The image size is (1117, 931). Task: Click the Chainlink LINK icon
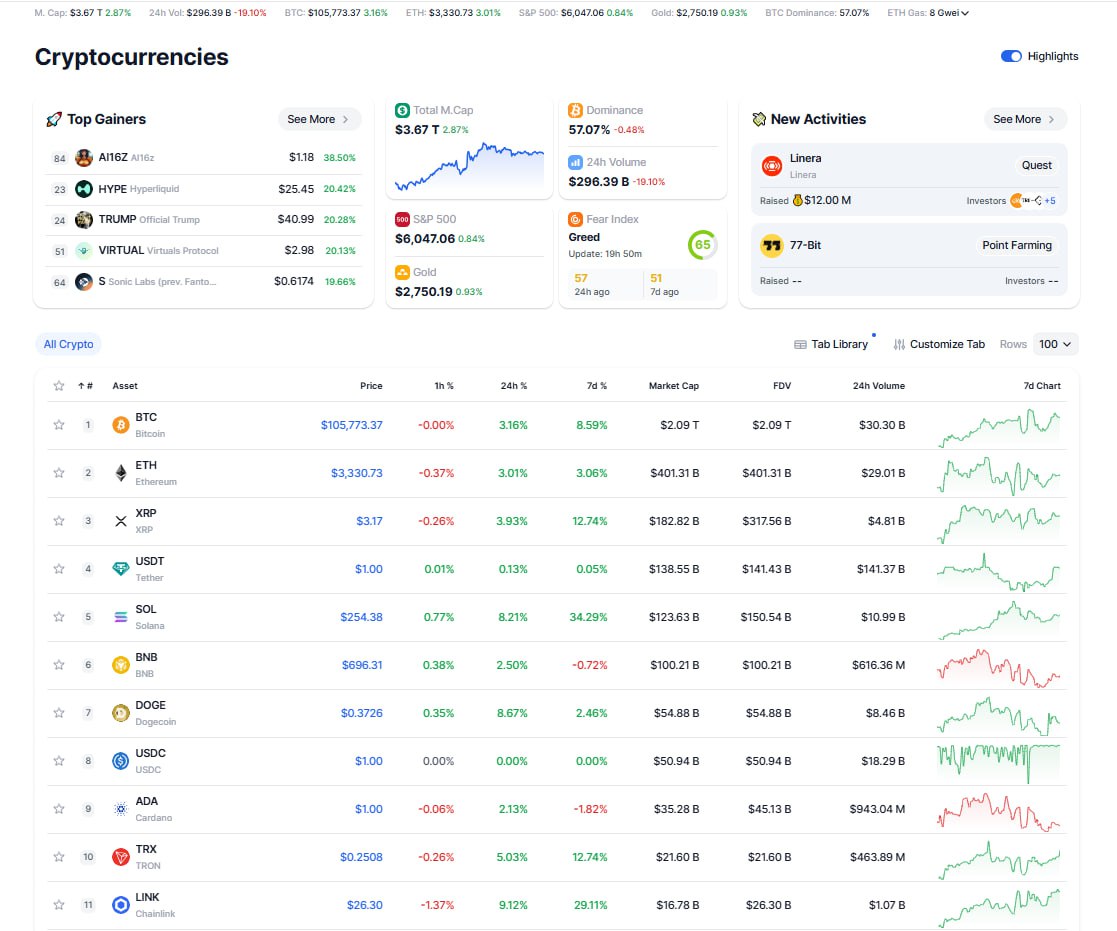click(121, 905)
